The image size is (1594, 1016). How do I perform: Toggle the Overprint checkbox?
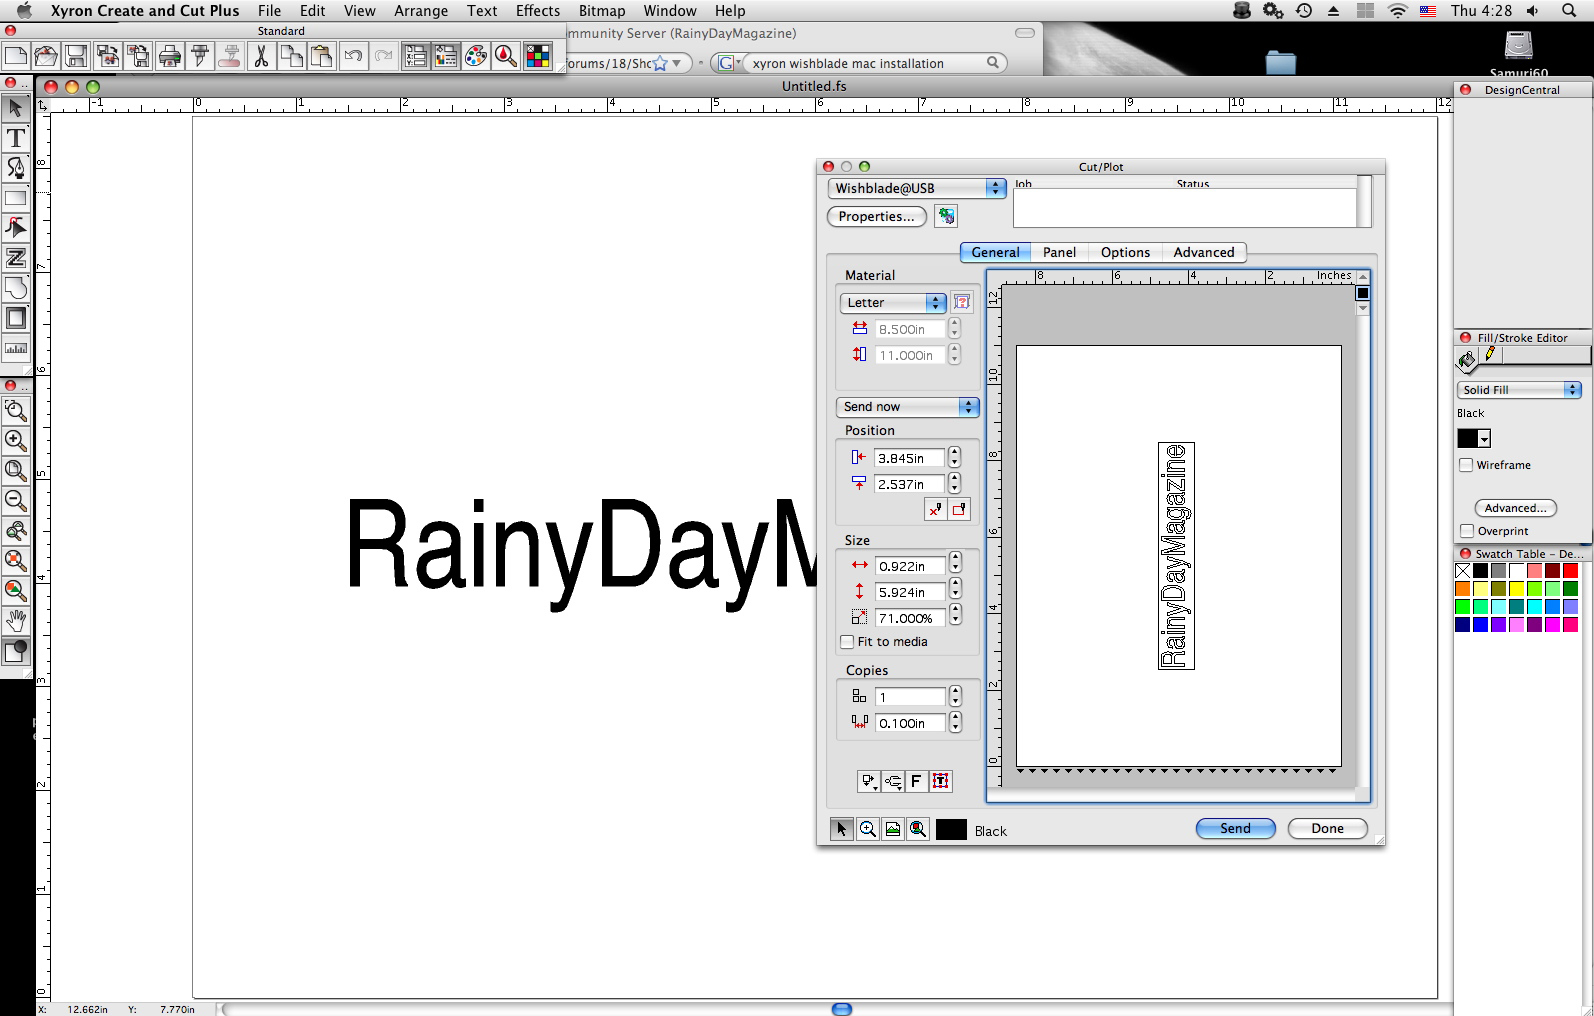(x=1466, y=531)
